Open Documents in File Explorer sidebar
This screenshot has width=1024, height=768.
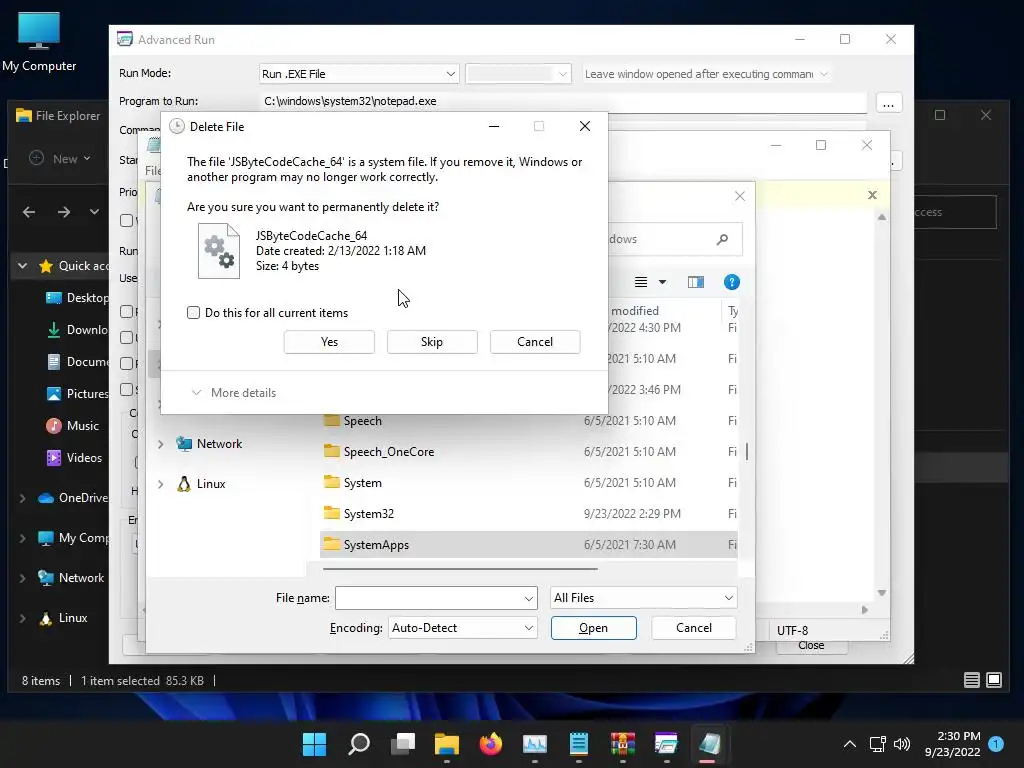pos(76,362)
